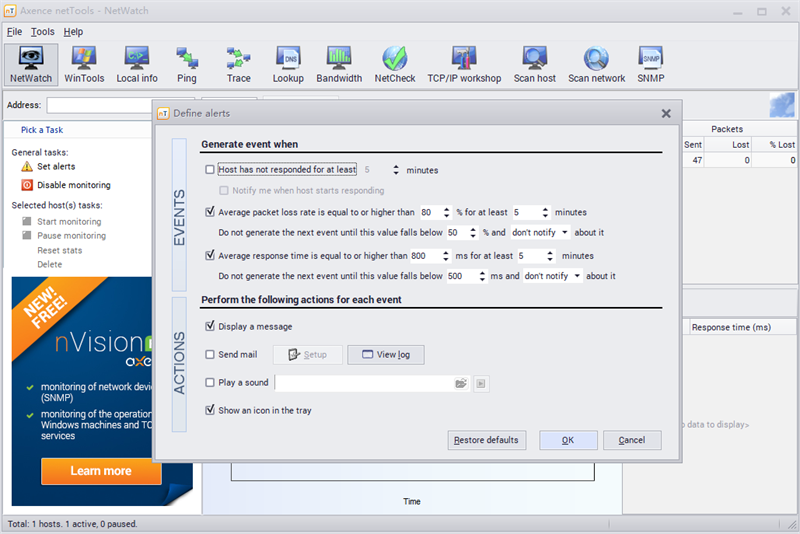The image size is (800, 534).
Task: Click the Set alerts task link
Action: point(56,167)
